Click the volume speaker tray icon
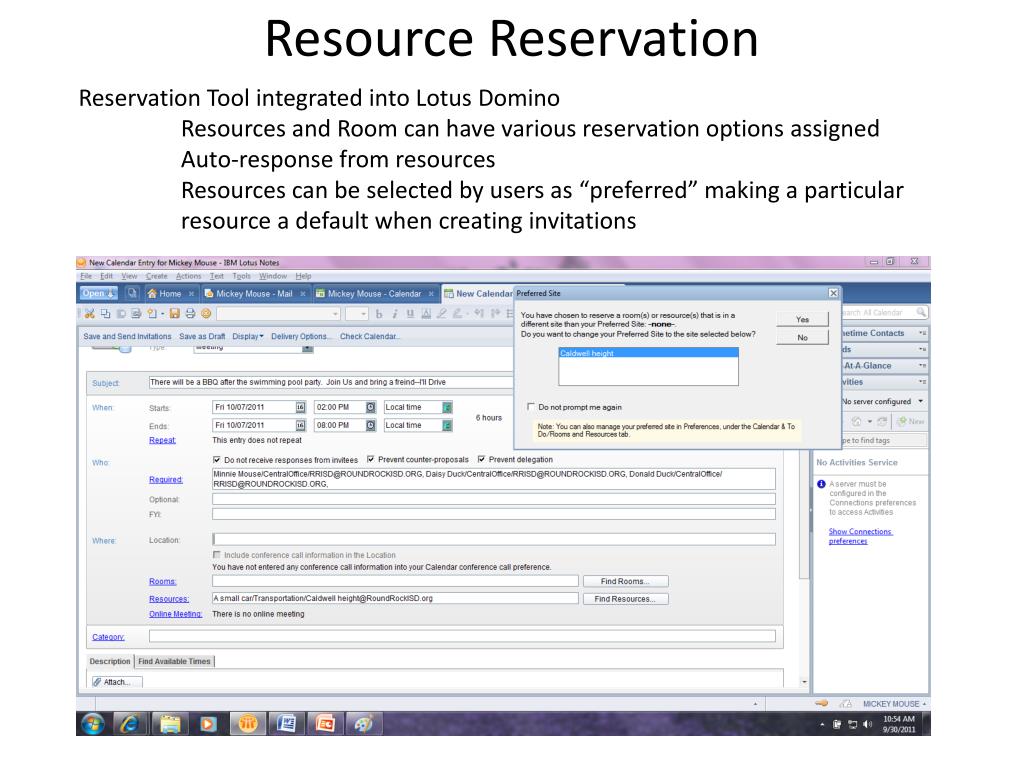Screen dimensions: 1024x768 point(867,724)
